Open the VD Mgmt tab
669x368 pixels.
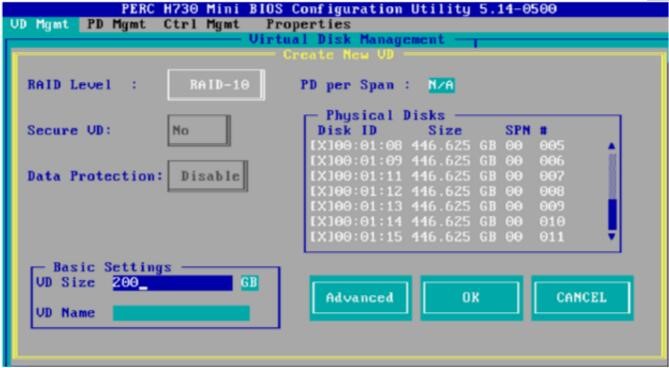coord(40,24)
